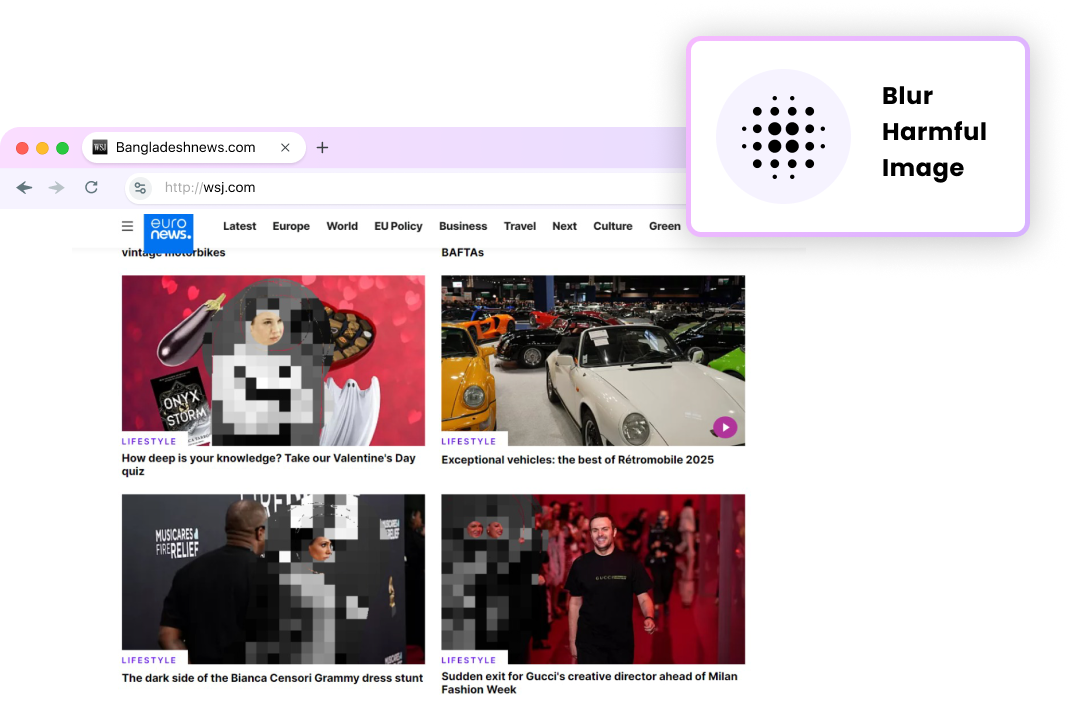This screenshot has width=1070, height=710.
Task: Go back to the previous page
Action: (23, 187)
